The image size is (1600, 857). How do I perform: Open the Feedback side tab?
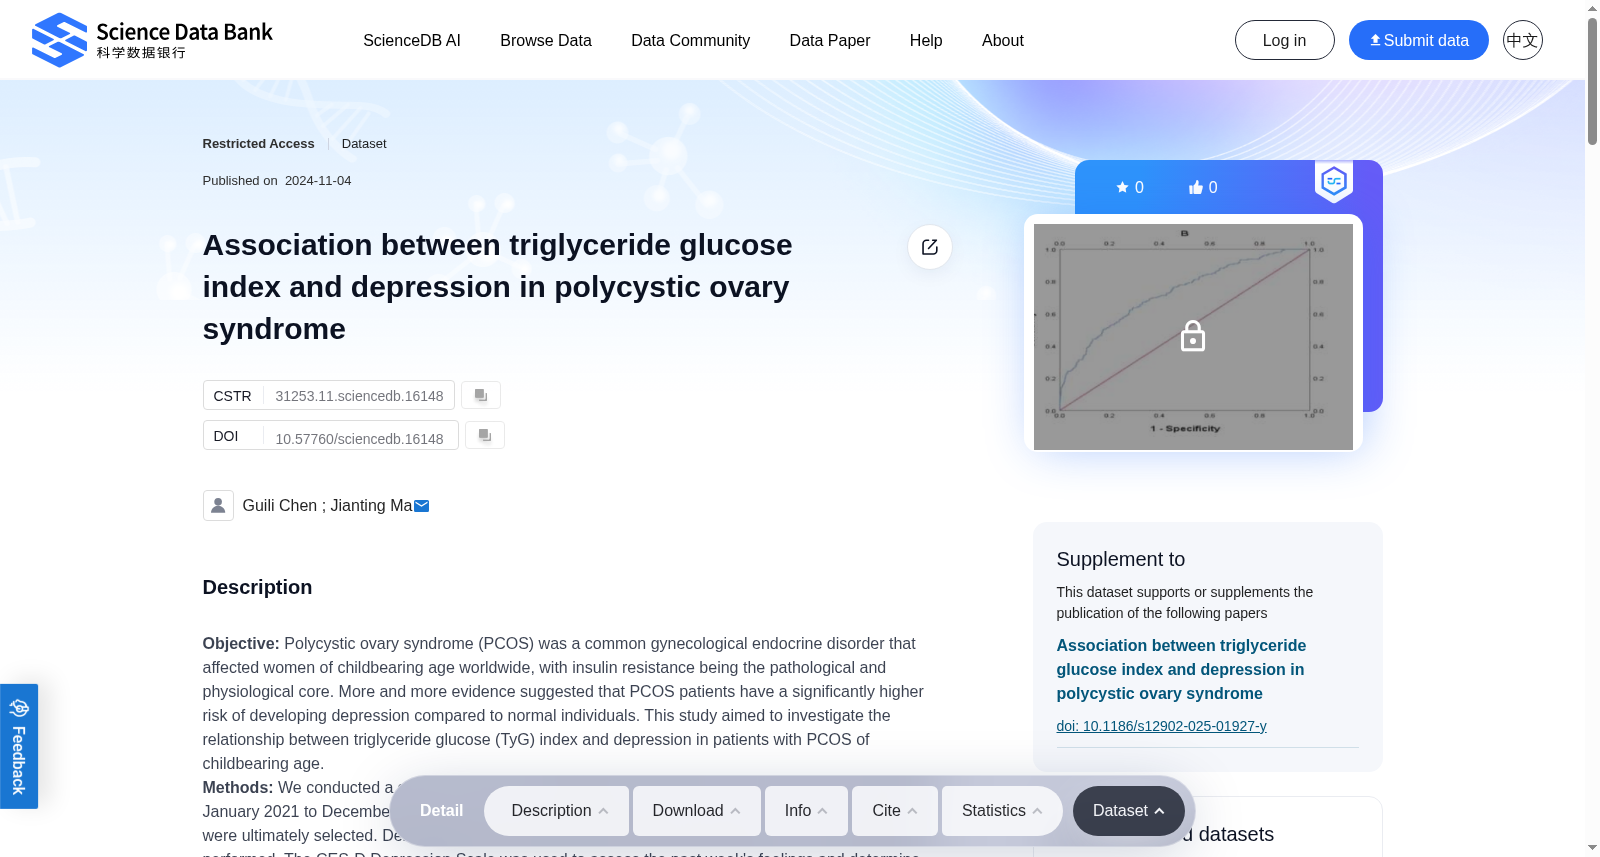(19, 746)
